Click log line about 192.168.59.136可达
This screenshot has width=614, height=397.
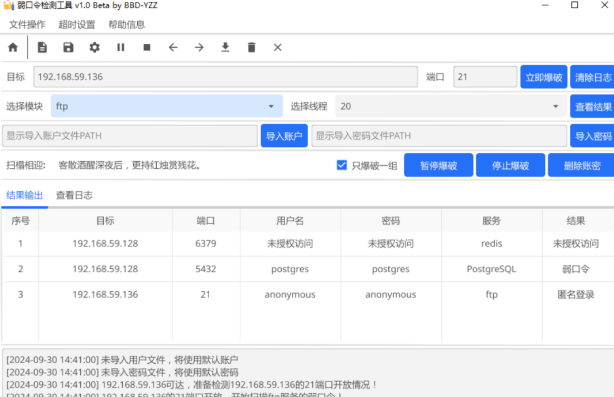(191, 384)
